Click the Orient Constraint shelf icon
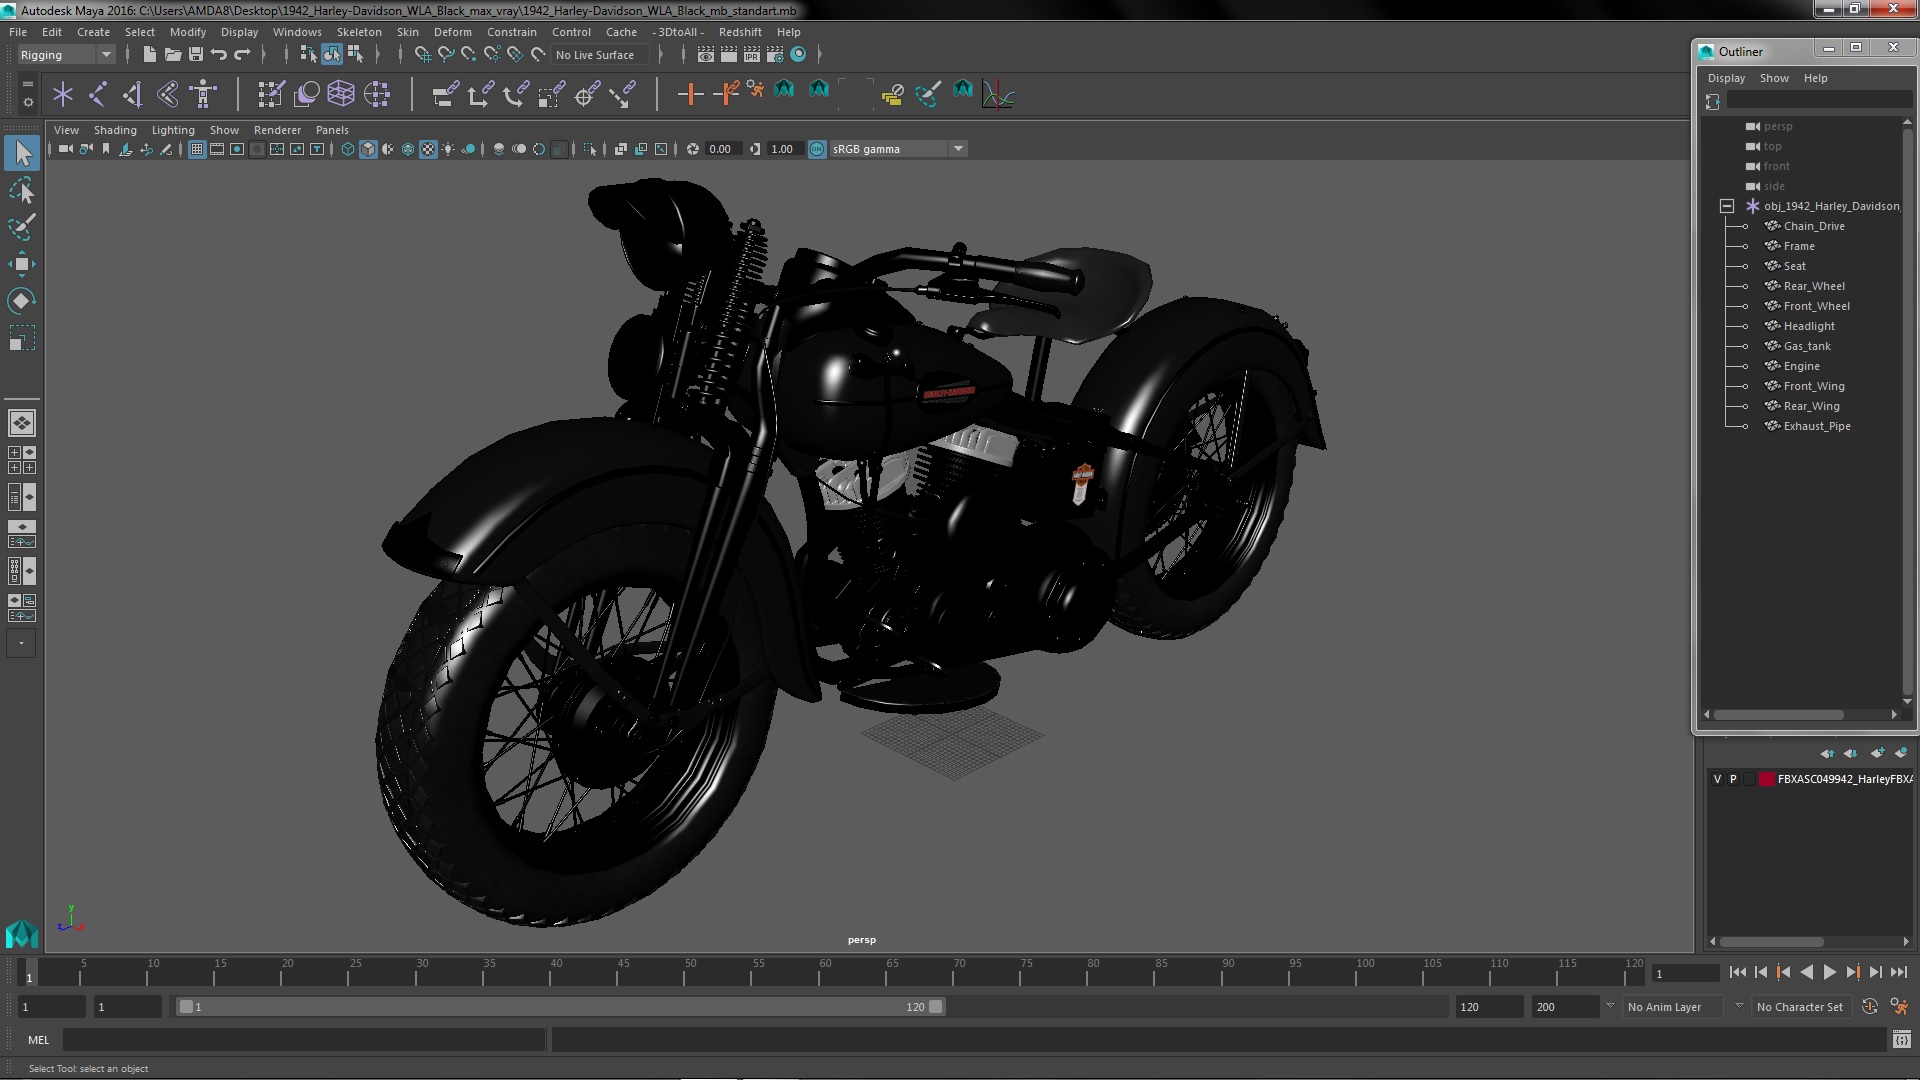 (515, 94)
